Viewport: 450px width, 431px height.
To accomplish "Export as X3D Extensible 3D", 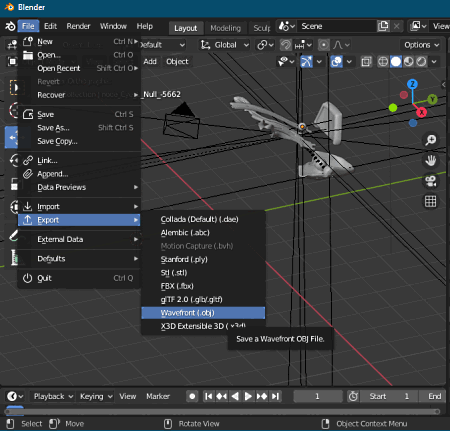I will coord(203,326).
